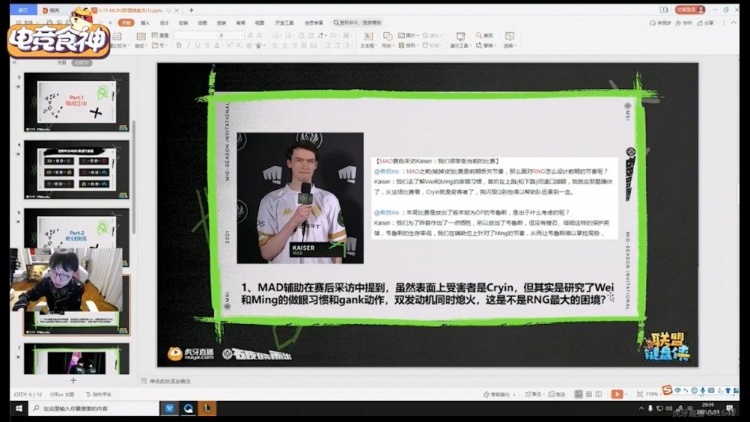Open the 开始 (Home) ribbon tab

(x=126, y=22)
